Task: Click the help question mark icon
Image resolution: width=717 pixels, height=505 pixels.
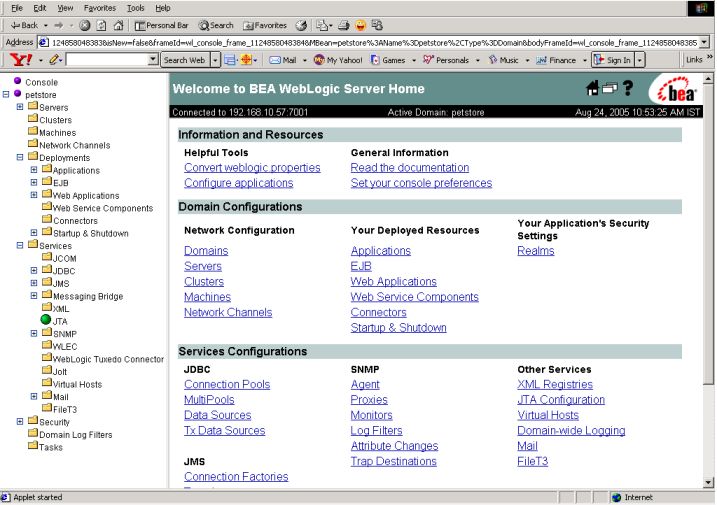Action: 628,88
